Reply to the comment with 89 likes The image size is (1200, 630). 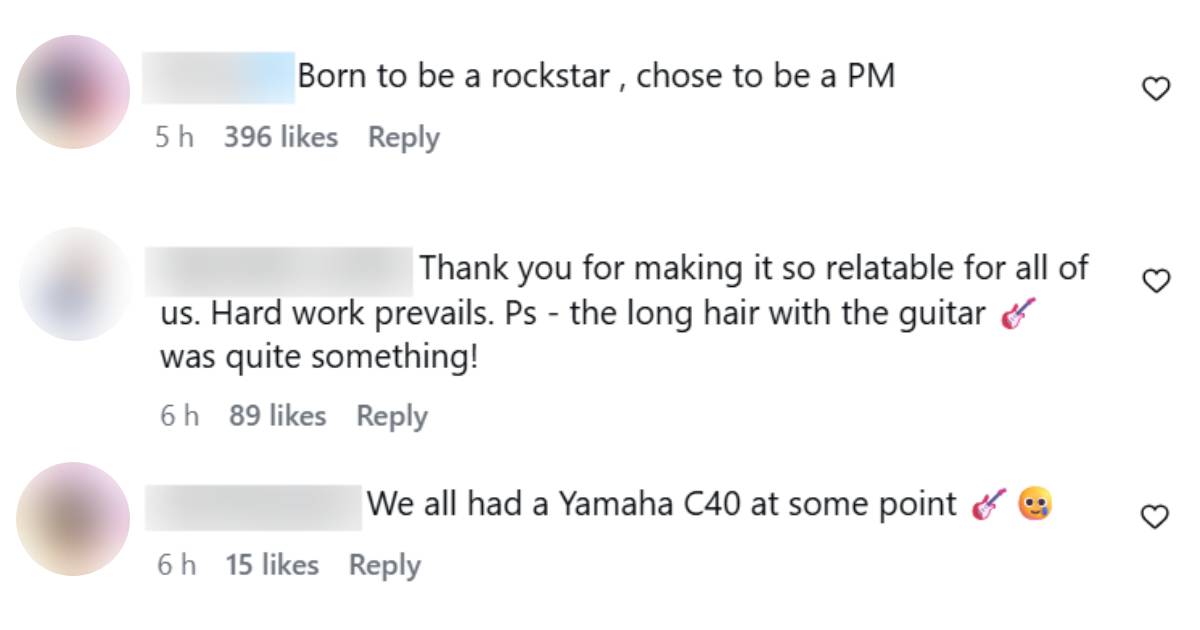click(x=392, y=416)
